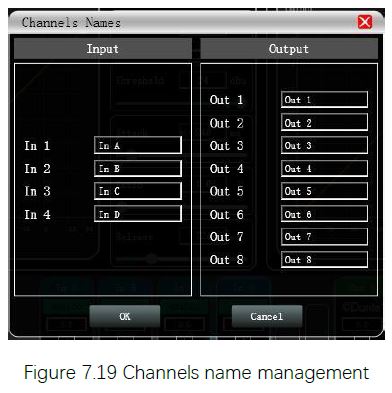
Task: Select the Out 8 name input field
Action: point(324,259)
